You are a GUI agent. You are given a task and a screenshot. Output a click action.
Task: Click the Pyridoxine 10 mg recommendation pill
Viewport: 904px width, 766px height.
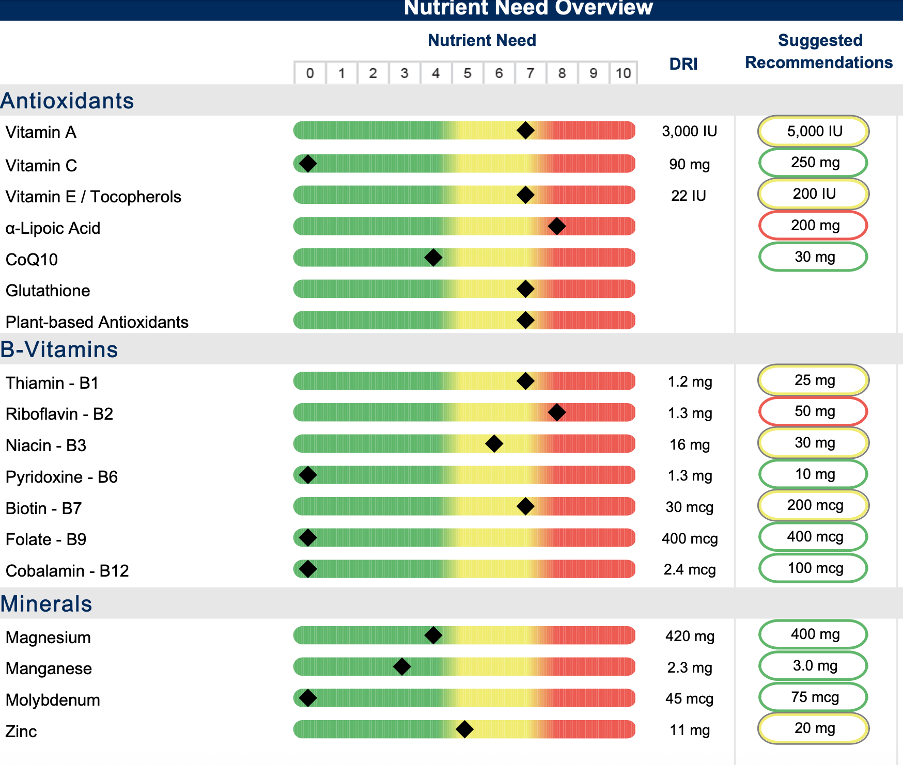(x=813, y=474)
